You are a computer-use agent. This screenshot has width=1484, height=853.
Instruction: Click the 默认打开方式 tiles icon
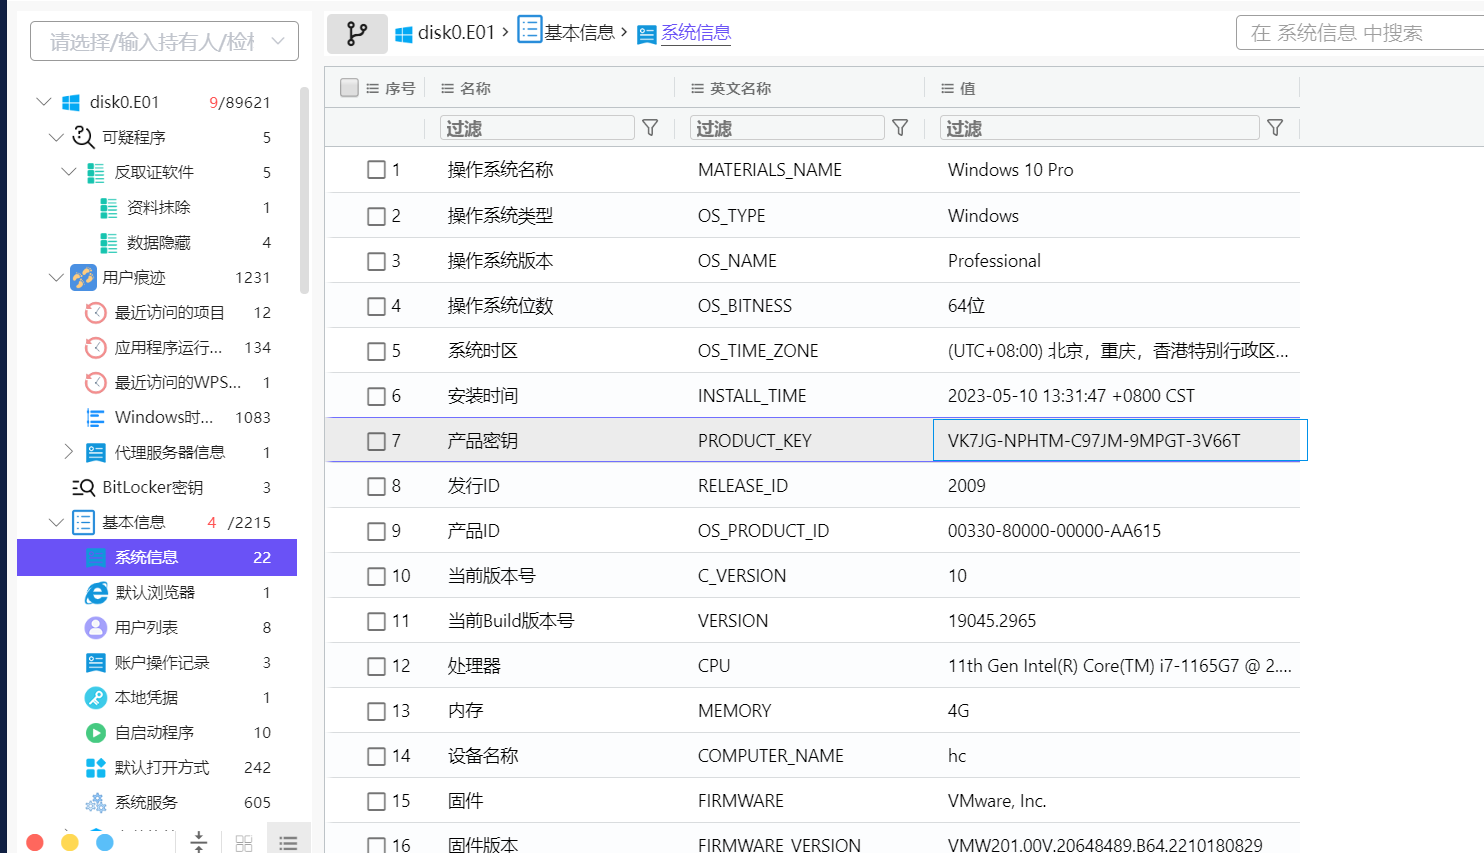[96, 768]
